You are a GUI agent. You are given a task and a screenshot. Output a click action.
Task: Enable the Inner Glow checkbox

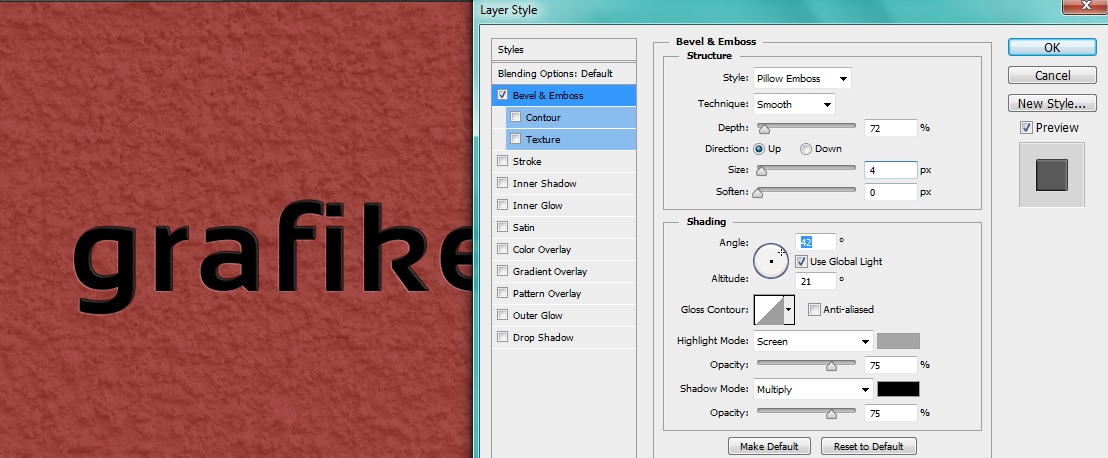[x=502, y=205]
